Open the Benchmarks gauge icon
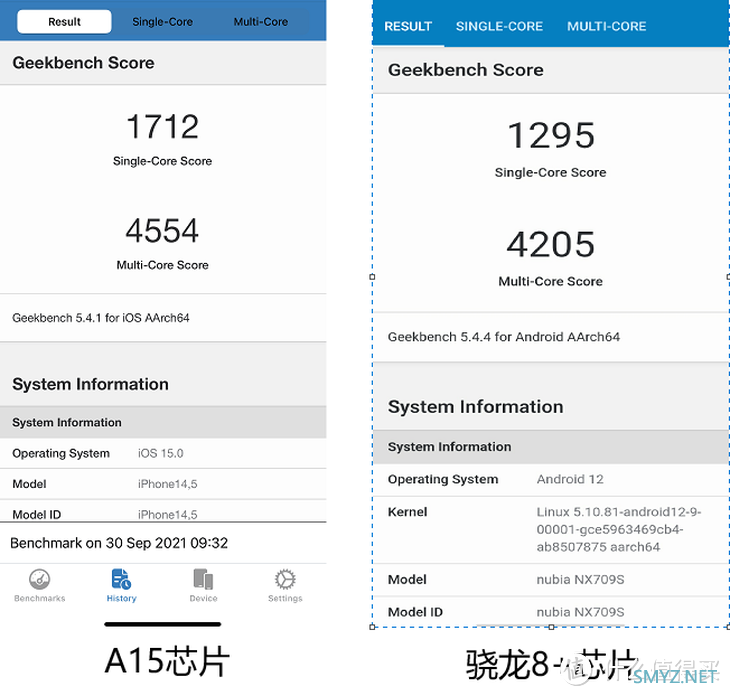The height and width of the screenshot is (696, 730). pyautogui.click(x=40, y=580)
